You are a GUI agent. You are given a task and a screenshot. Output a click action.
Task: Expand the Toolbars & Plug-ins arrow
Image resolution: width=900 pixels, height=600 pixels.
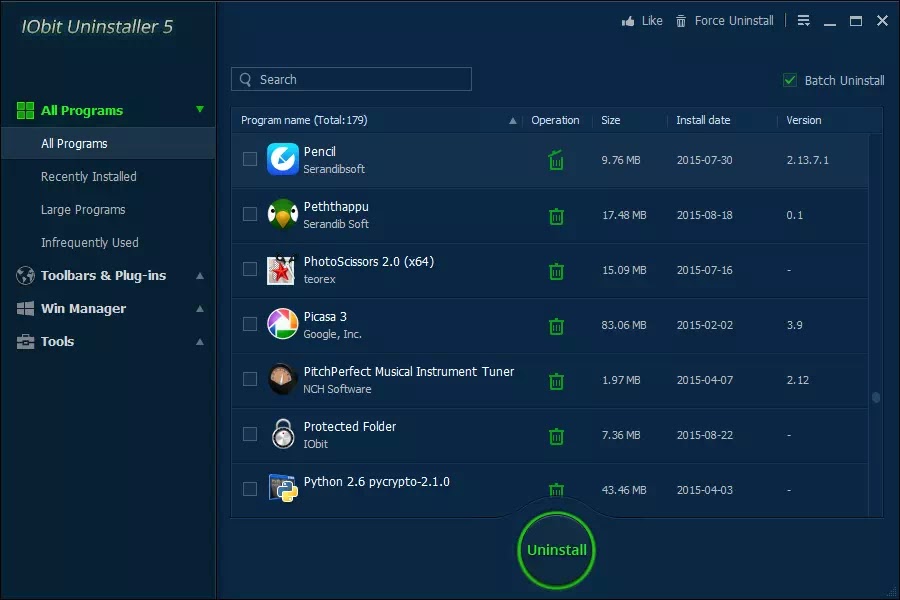[200, 276]
